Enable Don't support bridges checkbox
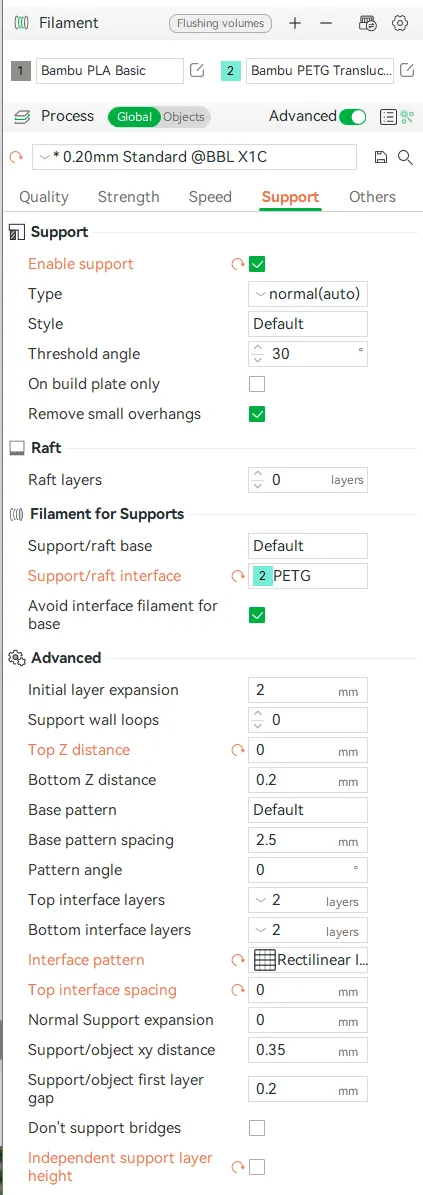 258,1128
